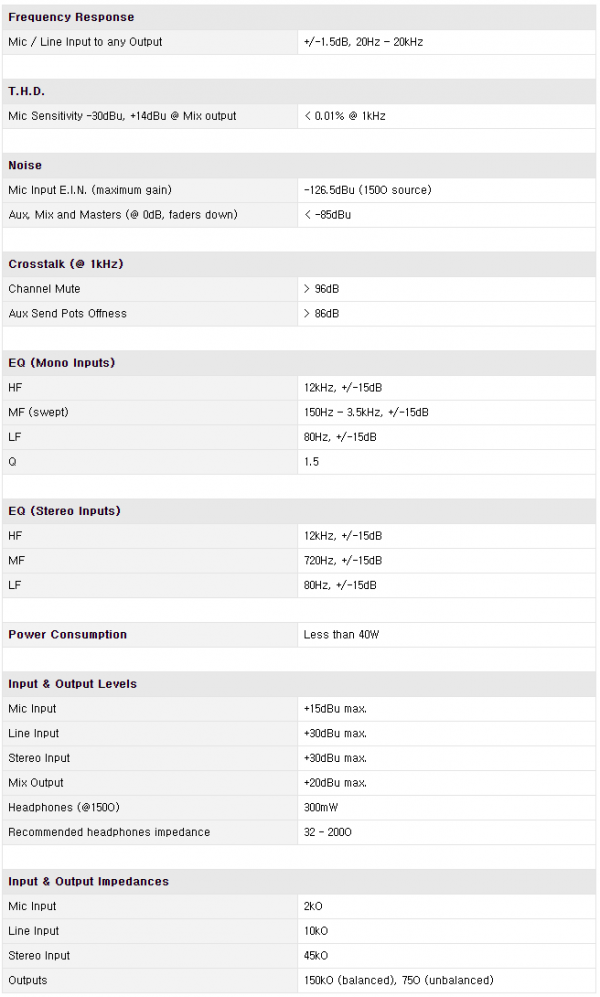The image size is (600, 997).
Task: Select the '< 0.01% @ 1kHz' value
Action: point(344,116)
